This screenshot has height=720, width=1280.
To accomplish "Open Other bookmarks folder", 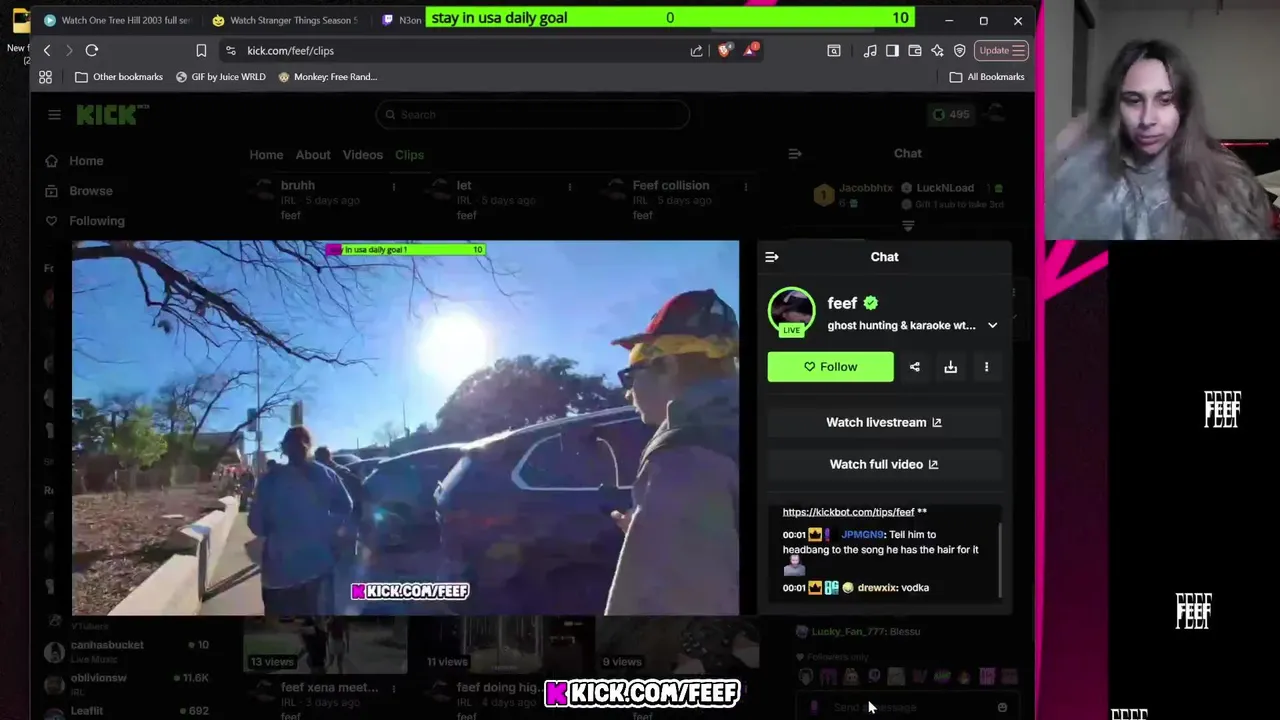I will click(x=120, y=77).
